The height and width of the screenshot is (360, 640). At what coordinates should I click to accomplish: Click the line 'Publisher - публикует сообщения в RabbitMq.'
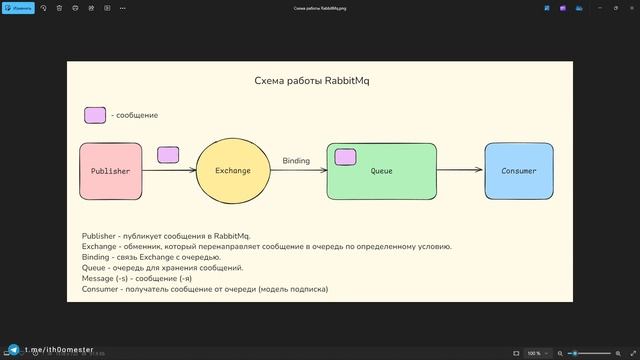(x=166, y=236)
